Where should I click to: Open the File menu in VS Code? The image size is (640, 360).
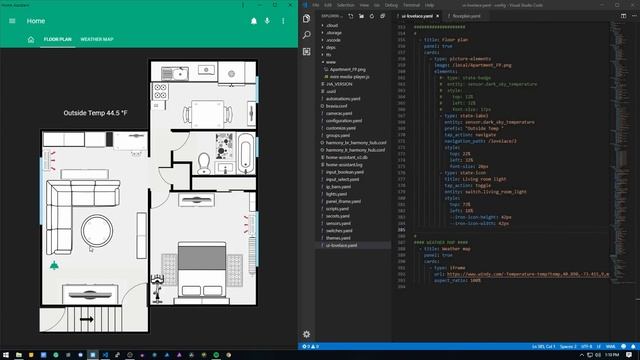click(x=316, y=5)
